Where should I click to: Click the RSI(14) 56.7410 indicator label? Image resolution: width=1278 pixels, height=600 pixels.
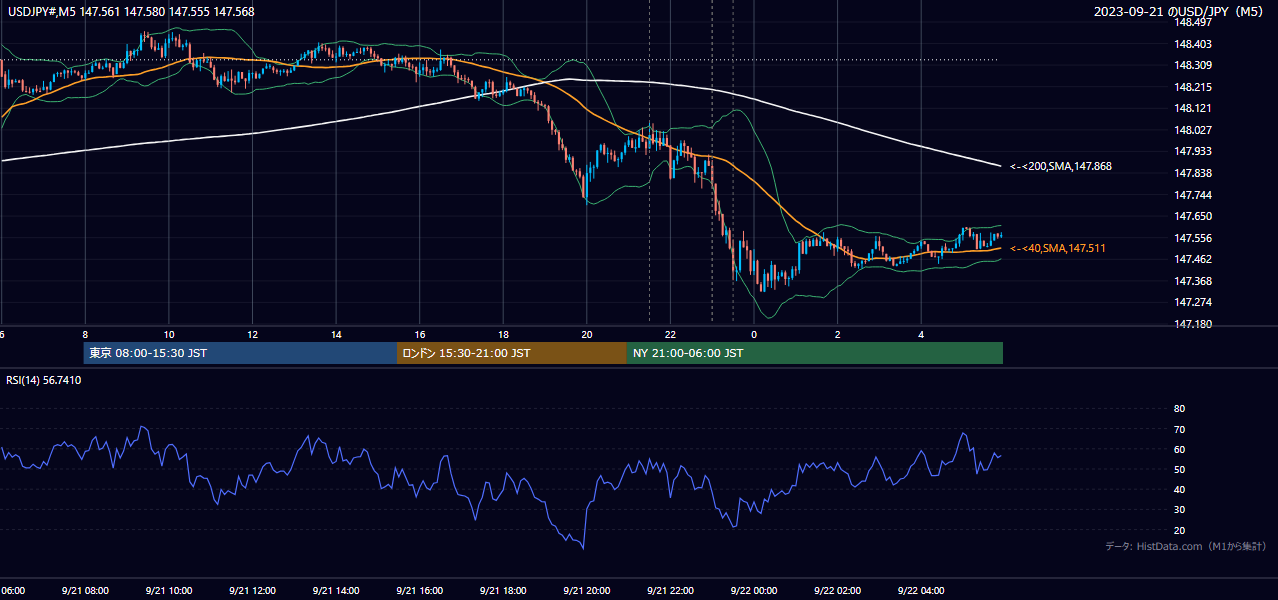44,380
